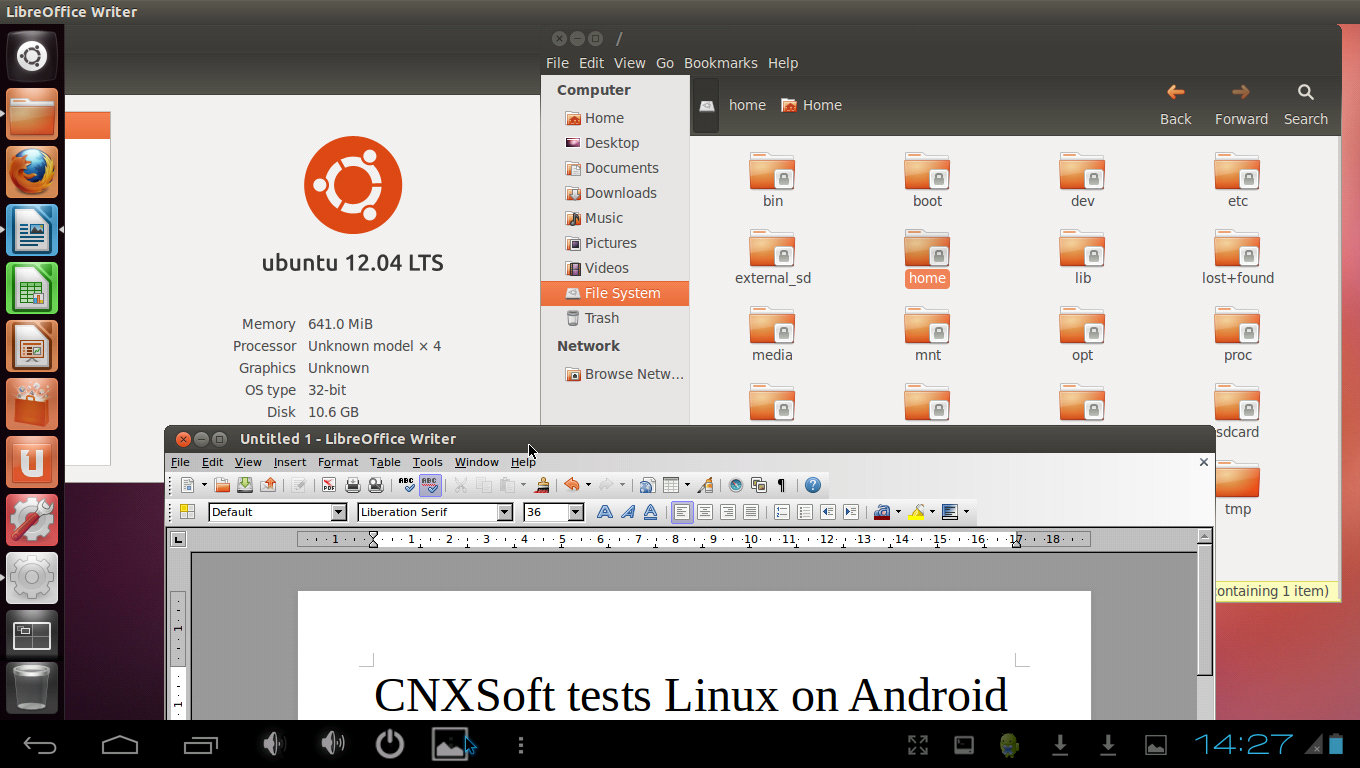Open LibreOffice Calc from the launcher
This screenshot has height=768, width=1360.
tap(32, 288)
